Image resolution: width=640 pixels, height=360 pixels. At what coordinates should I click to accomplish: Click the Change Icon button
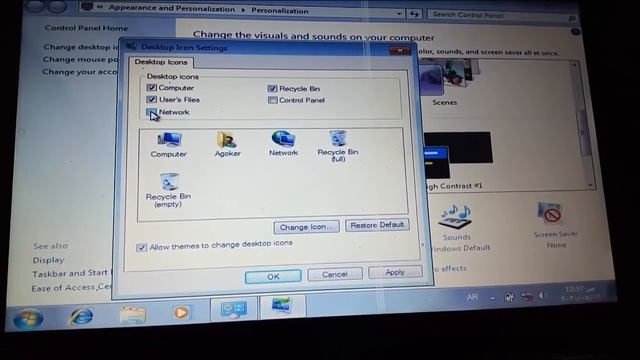coord(307,227)
